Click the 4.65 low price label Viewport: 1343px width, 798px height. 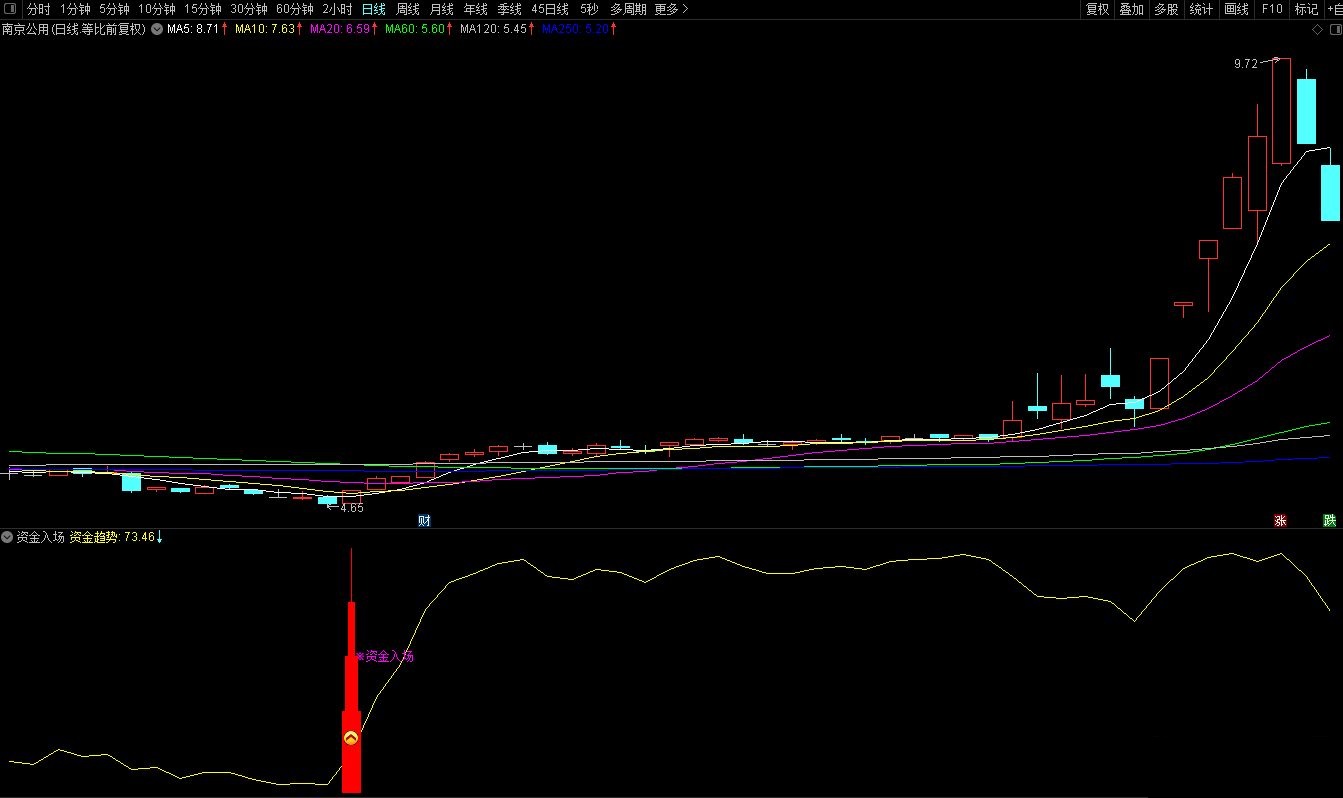[352, 508]
